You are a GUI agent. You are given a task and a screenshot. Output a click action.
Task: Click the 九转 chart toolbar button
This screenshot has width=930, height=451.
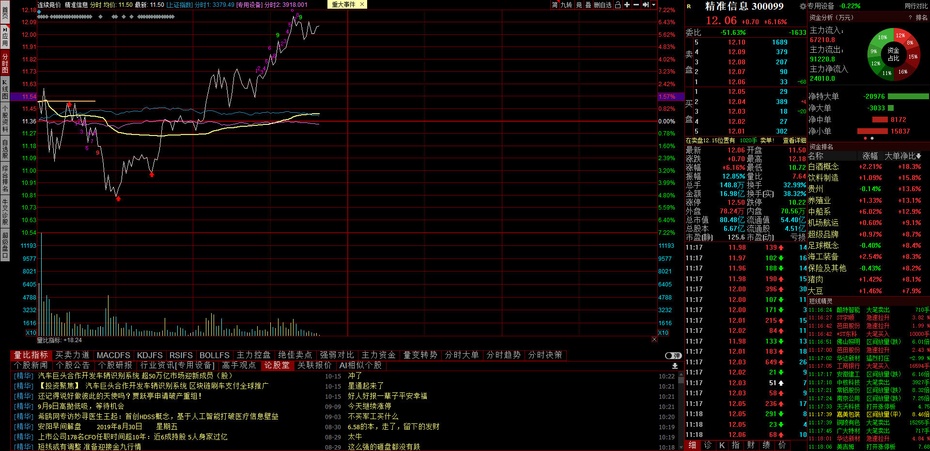click(x=566, y=4)
